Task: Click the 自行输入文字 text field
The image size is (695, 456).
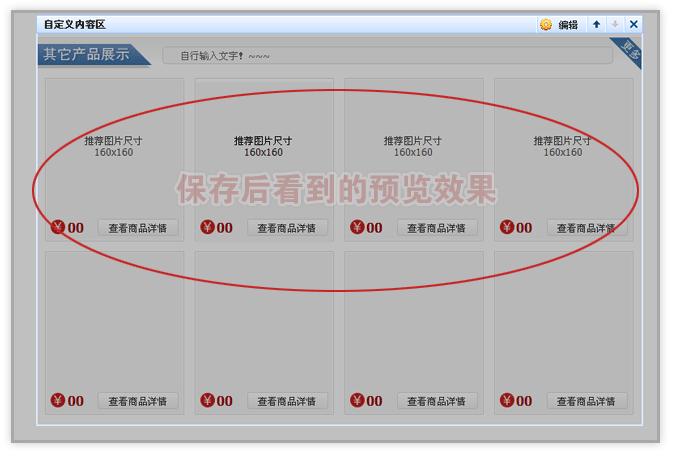Action: pos(387,56)
